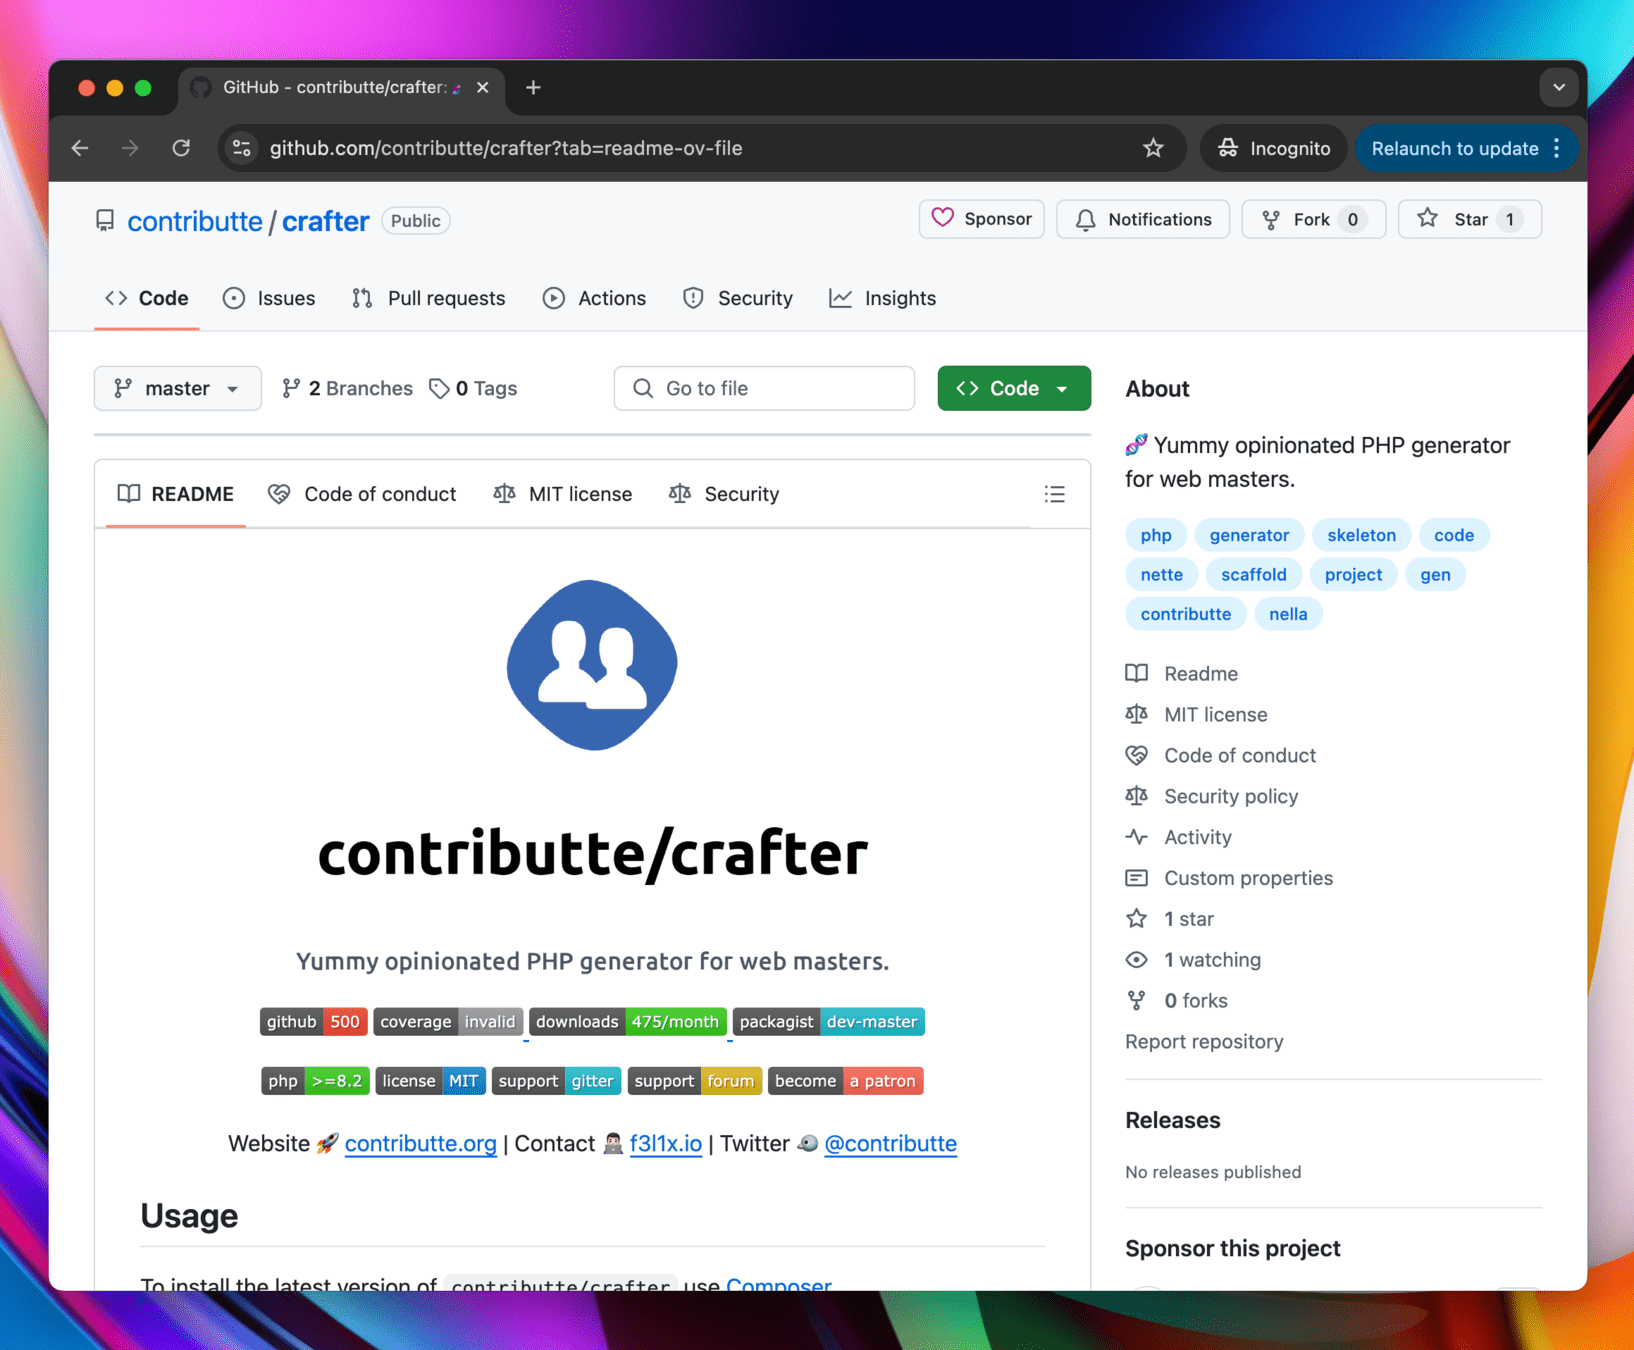Open the repository Security tab
This screenshot has width=1634, height=1350.
pyautogui.click(x=737, y=298)
